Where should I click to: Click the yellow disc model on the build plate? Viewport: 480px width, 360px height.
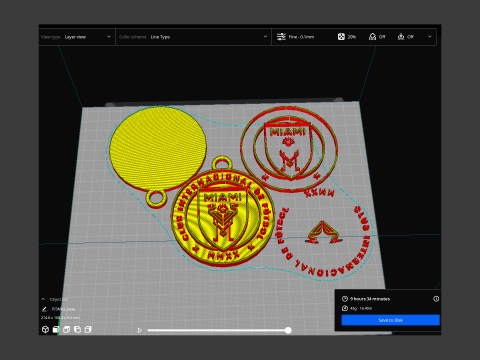click(x=158, y=149)
